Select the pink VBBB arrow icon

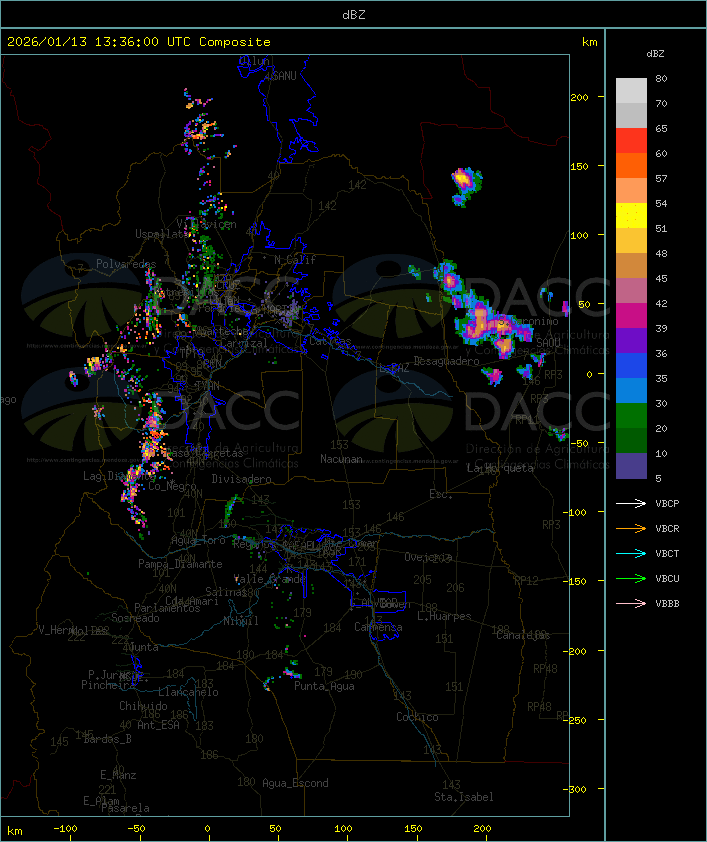point(631,603)
